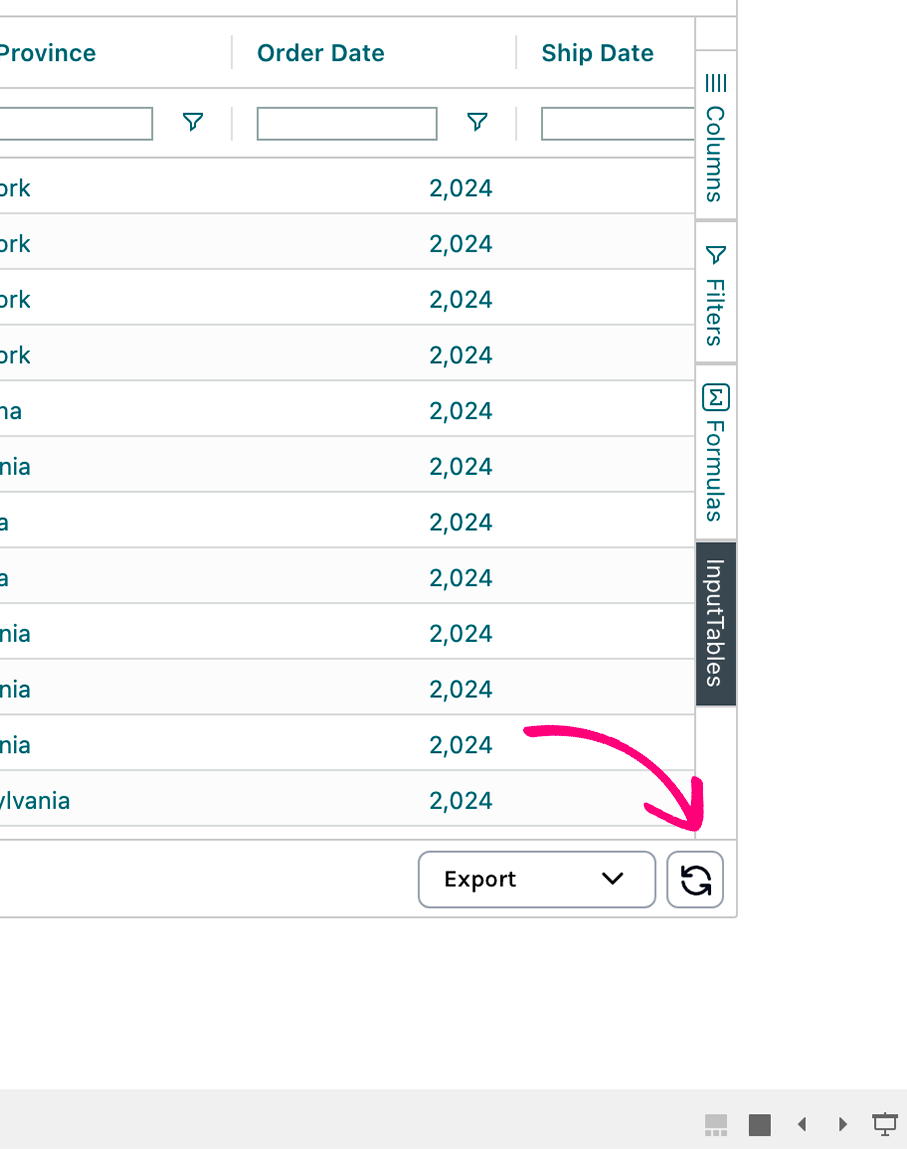Select the Pennsylvania row's 2,024 cell
Screen dimensions: 907x1149
pyautogui.click(x=461, y=801)
